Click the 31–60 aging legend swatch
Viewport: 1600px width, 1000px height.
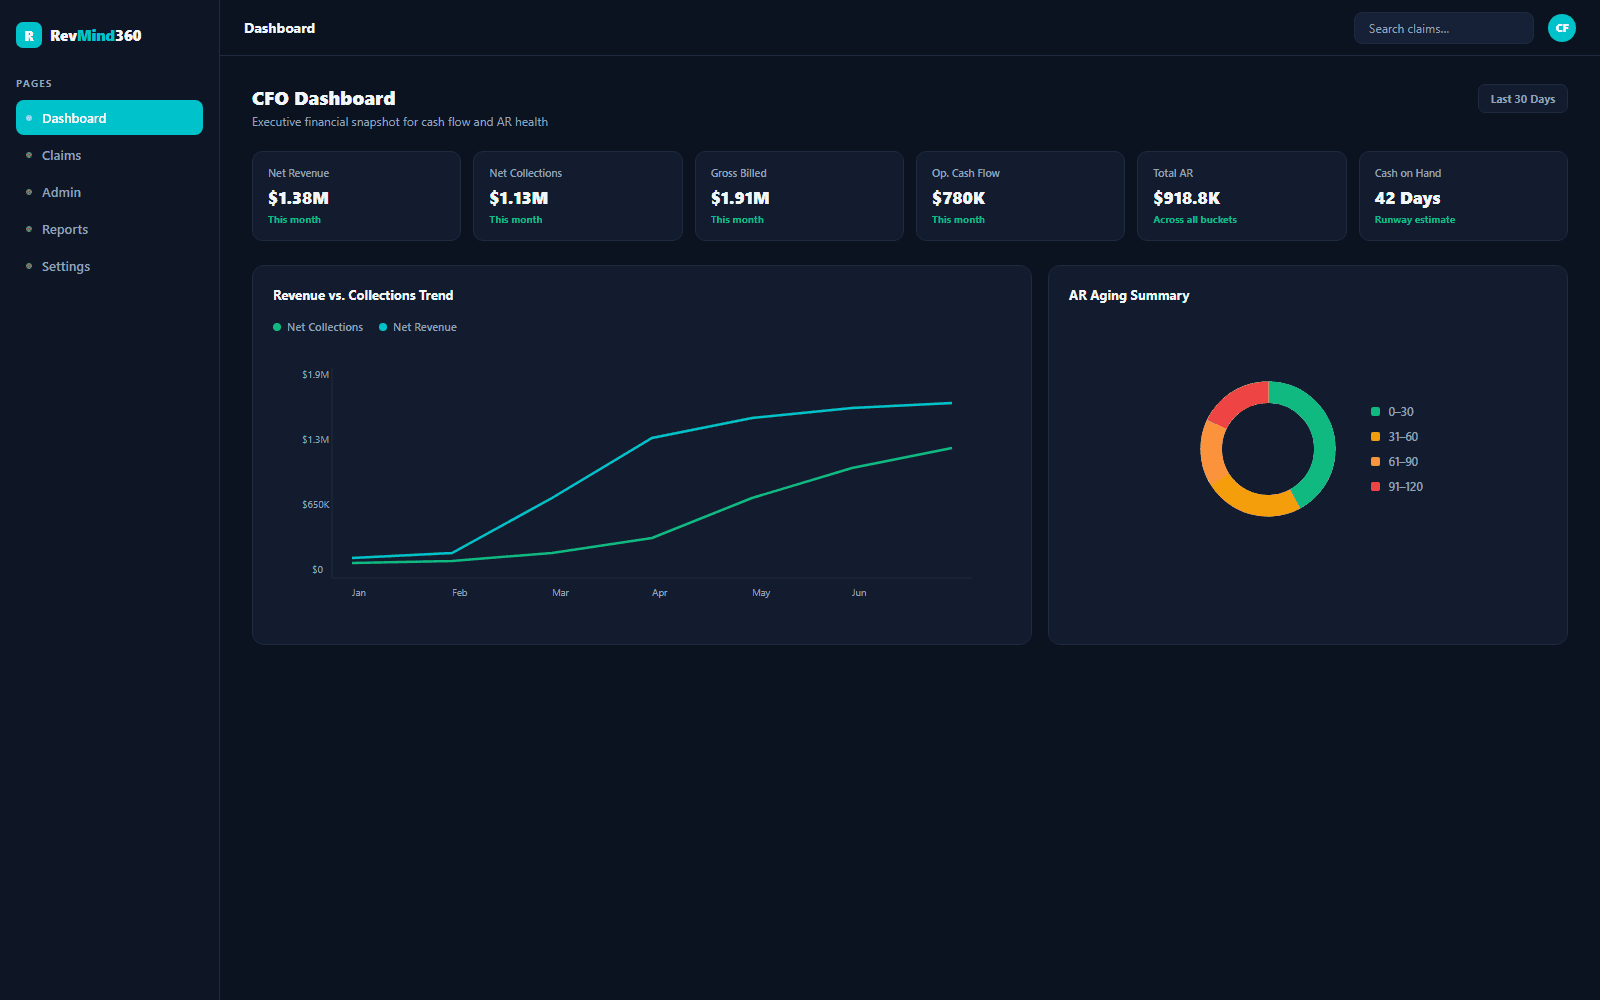1375,437
